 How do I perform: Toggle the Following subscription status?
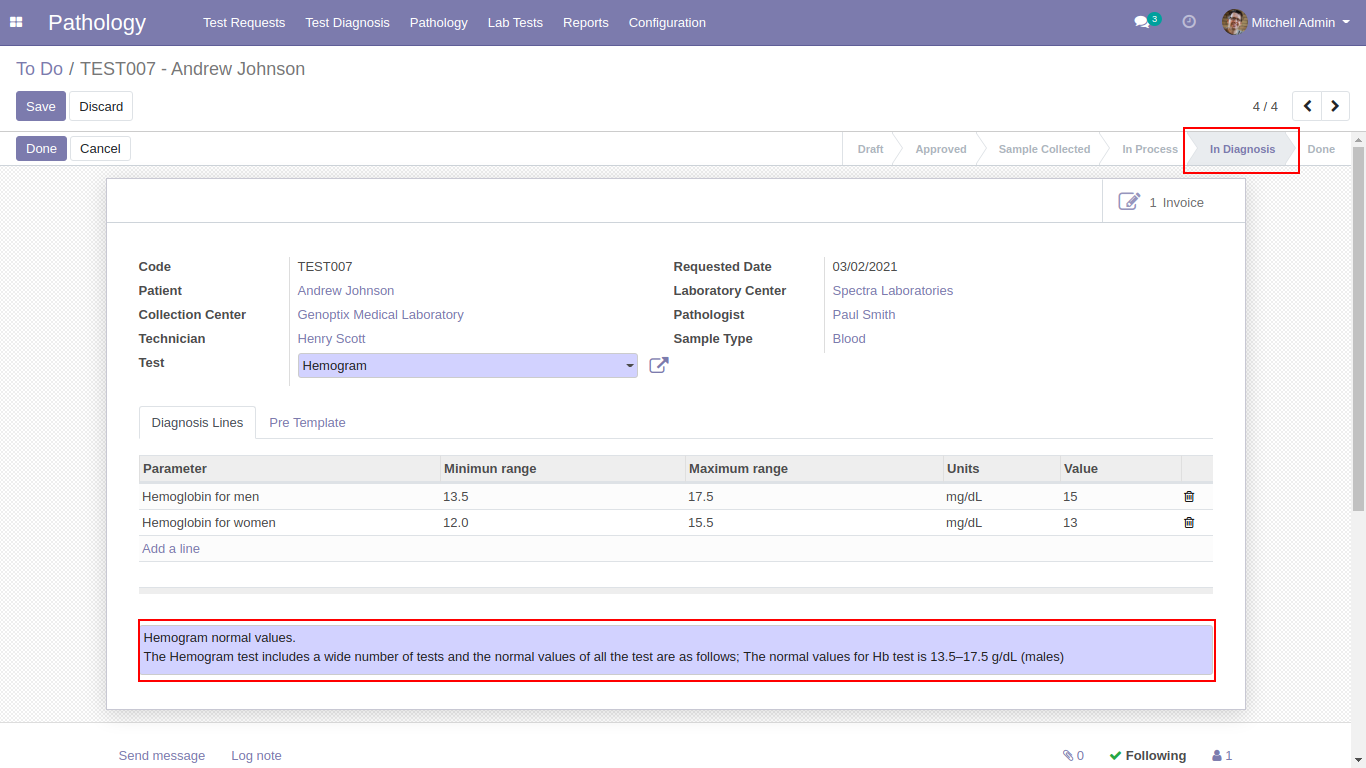click(x=1147, y=756)
